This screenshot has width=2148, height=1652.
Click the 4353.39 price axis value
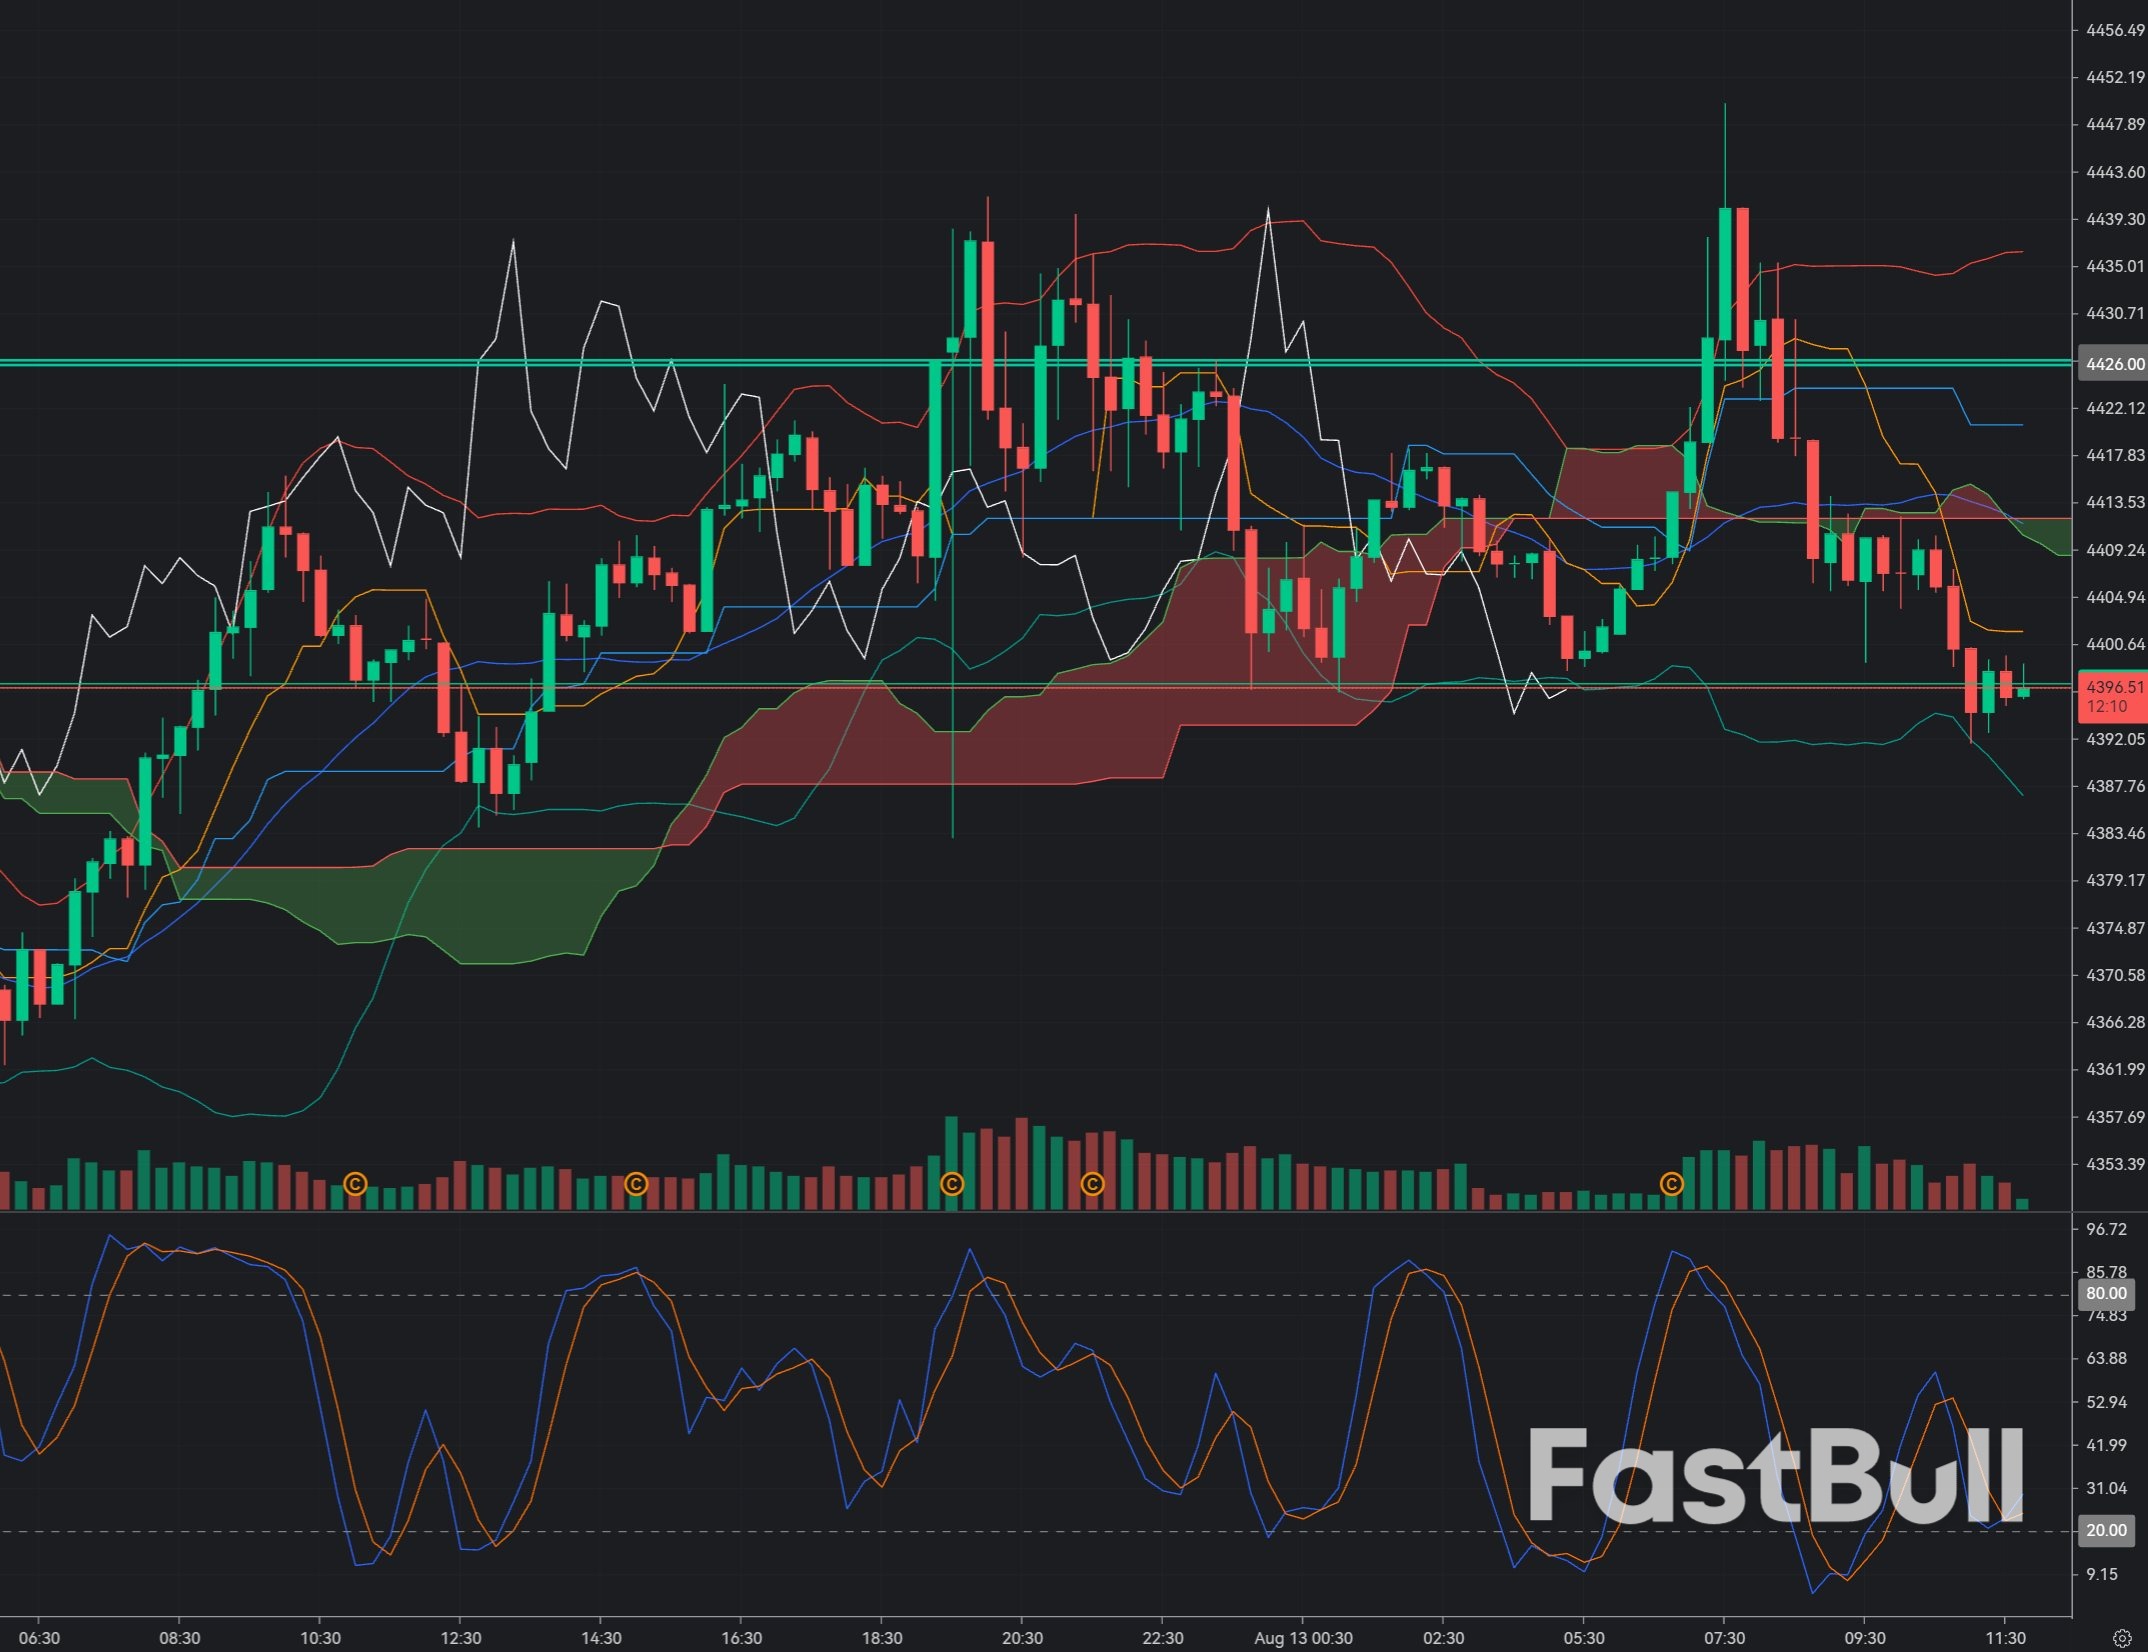2115,1164
